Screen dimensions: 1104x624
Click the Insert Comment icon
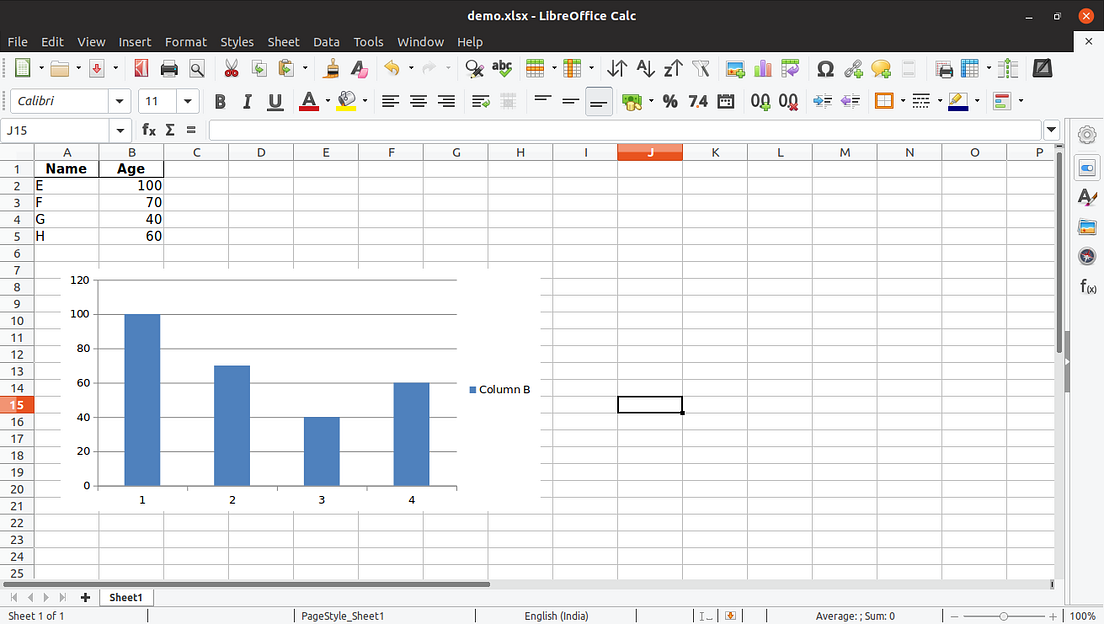click(880, 68)
